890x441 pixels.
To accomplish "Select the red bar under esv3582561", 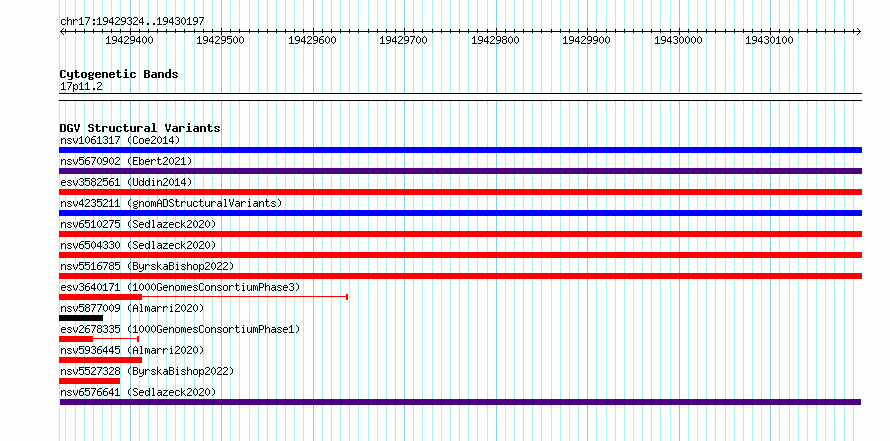I will (460, 192).
